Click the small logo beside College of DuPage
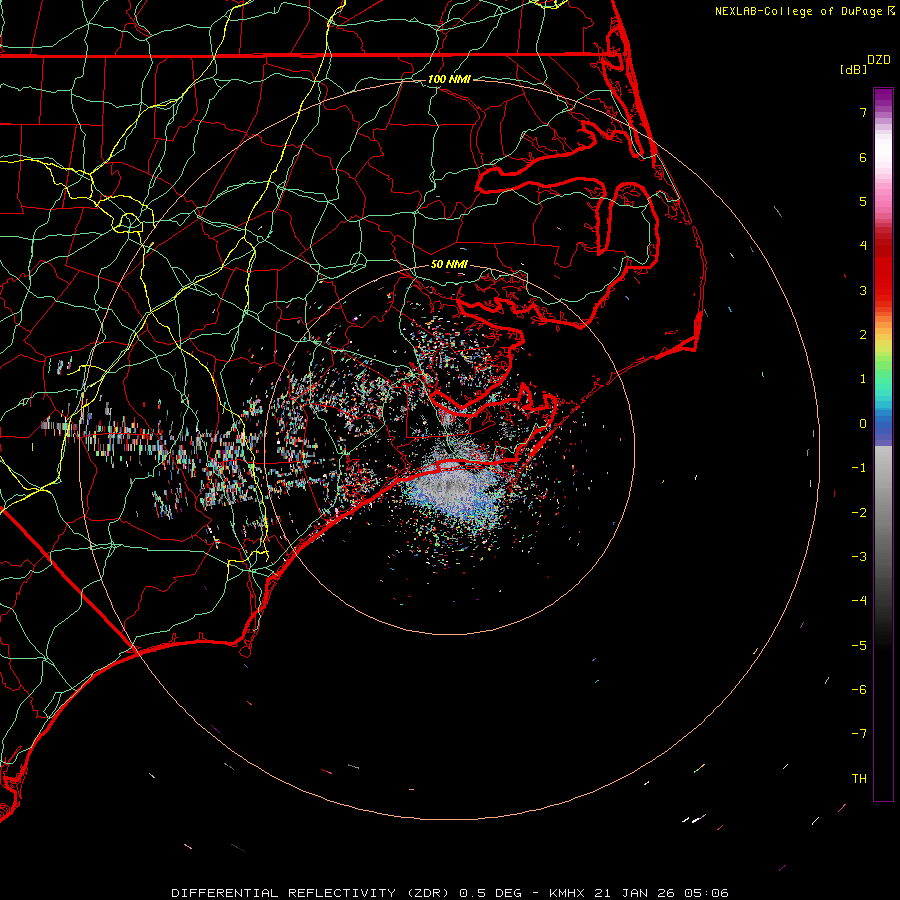This screenshot has width=900, height=900. coord(891,11)
